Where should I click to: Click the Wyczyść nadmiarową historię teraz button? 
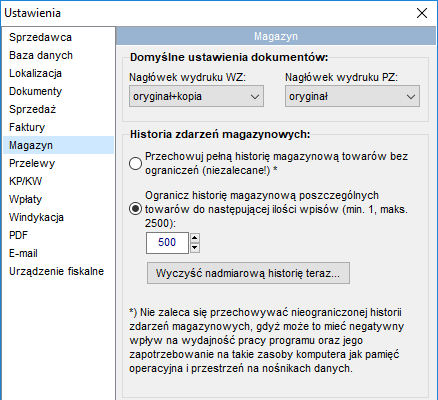point(248,273)
